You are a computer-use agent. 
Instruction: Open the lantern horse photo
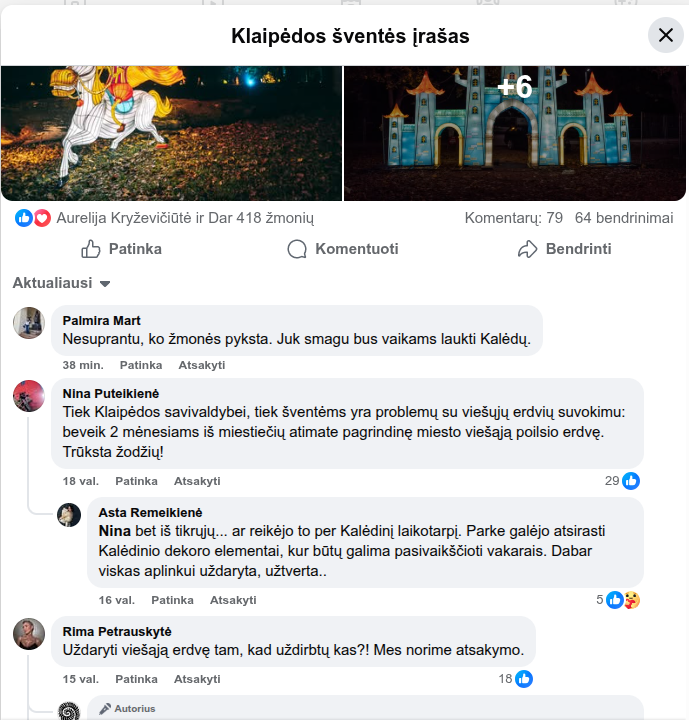coord(171,133)
